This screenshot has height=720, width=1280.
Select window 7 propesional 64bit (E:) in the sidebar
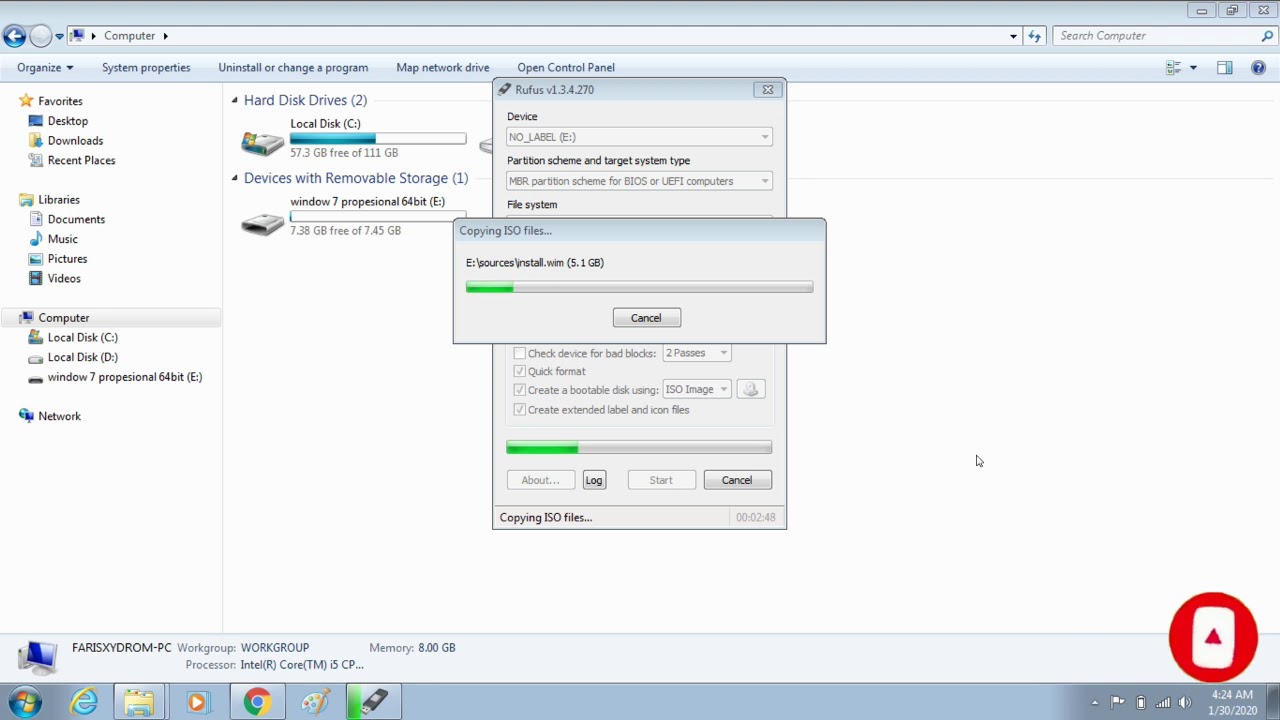[x=124, y=377]
